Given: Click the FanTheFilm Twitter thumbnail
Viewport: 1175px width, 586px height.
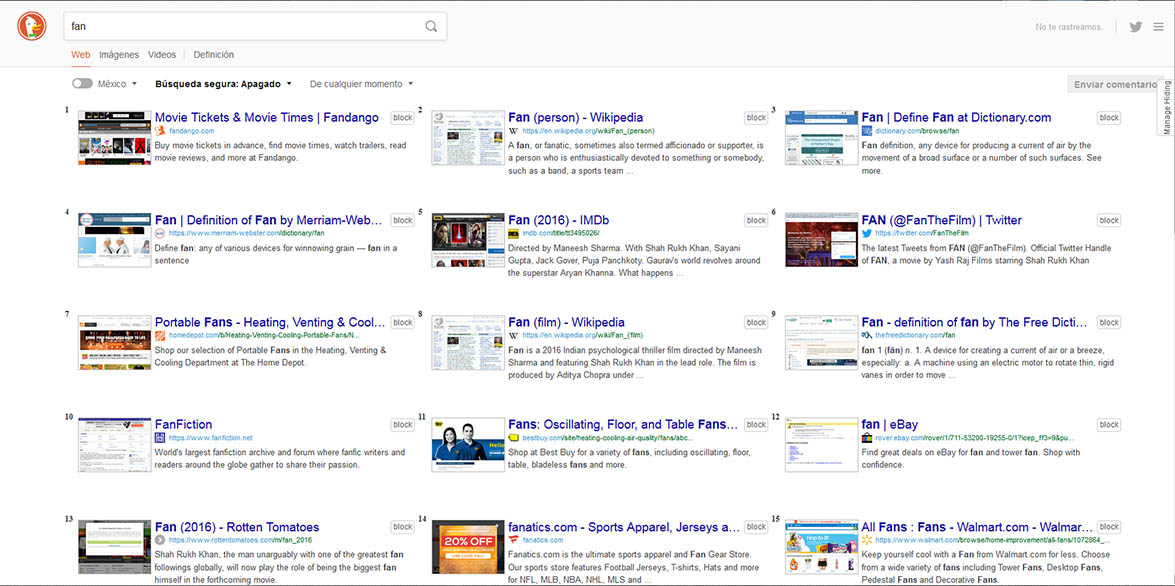Looking at the screenshot, I should pyautogui.click(x=822, y=240).
